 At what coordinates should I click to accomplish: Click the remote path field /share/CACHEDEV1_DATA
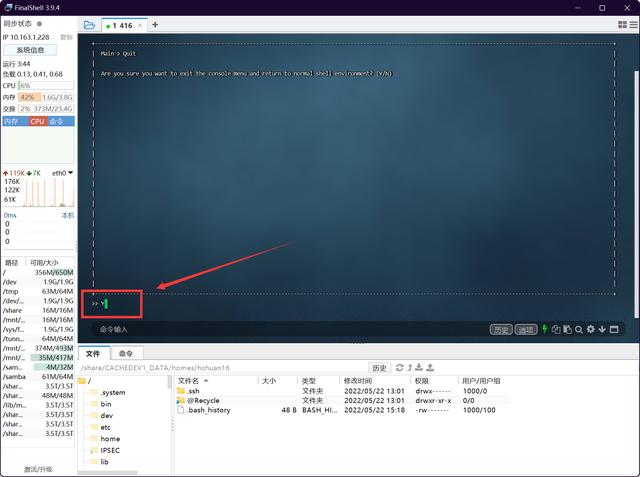coord(223,368)
